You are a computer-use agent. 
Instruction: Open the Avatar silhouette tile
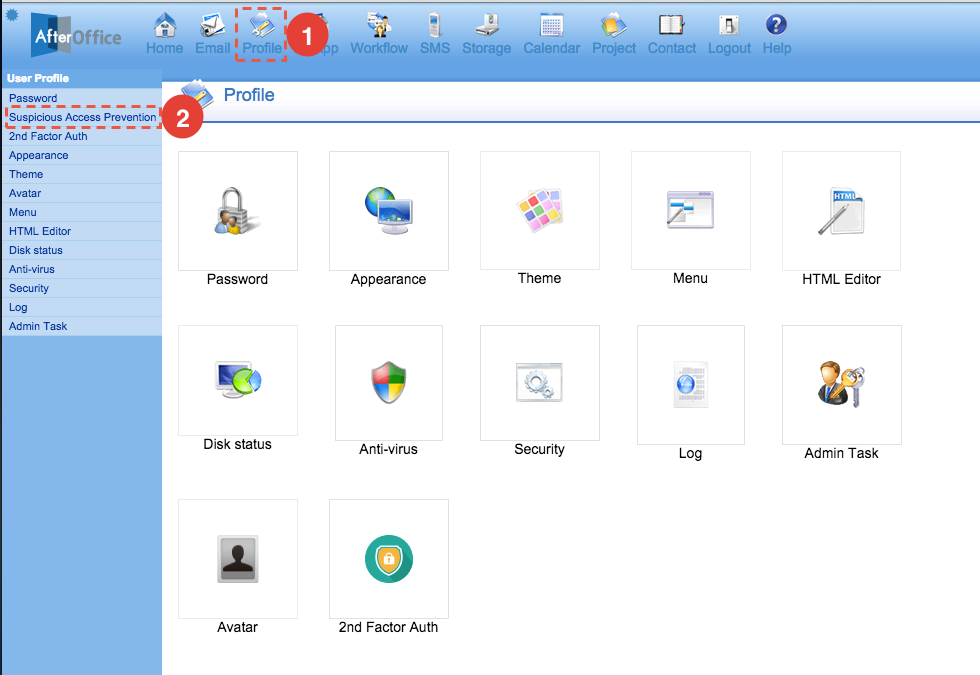tap(238, 559)
